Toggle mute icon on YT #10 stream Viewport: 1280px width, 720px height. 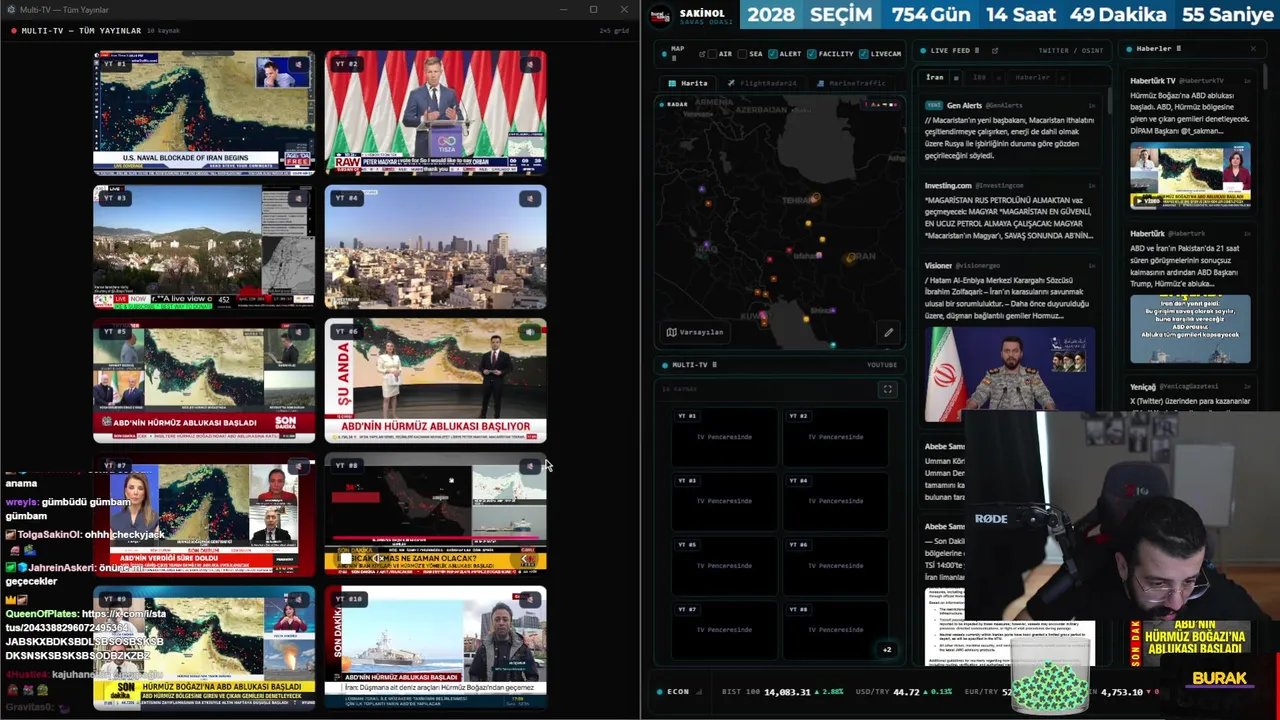tap(530, 599)
